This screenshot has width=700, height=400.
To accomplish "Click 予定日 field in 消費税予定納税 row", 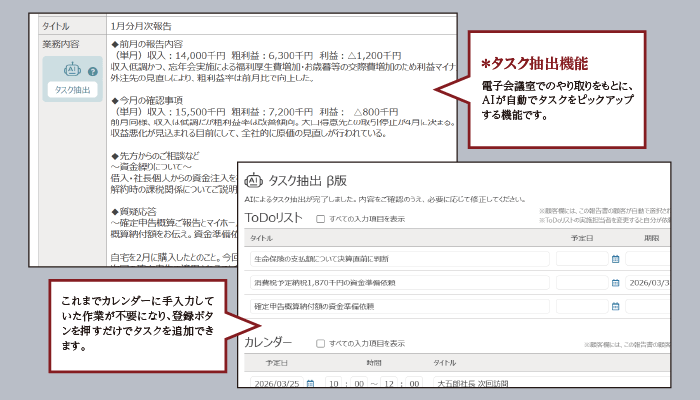I will coord(582,283).
